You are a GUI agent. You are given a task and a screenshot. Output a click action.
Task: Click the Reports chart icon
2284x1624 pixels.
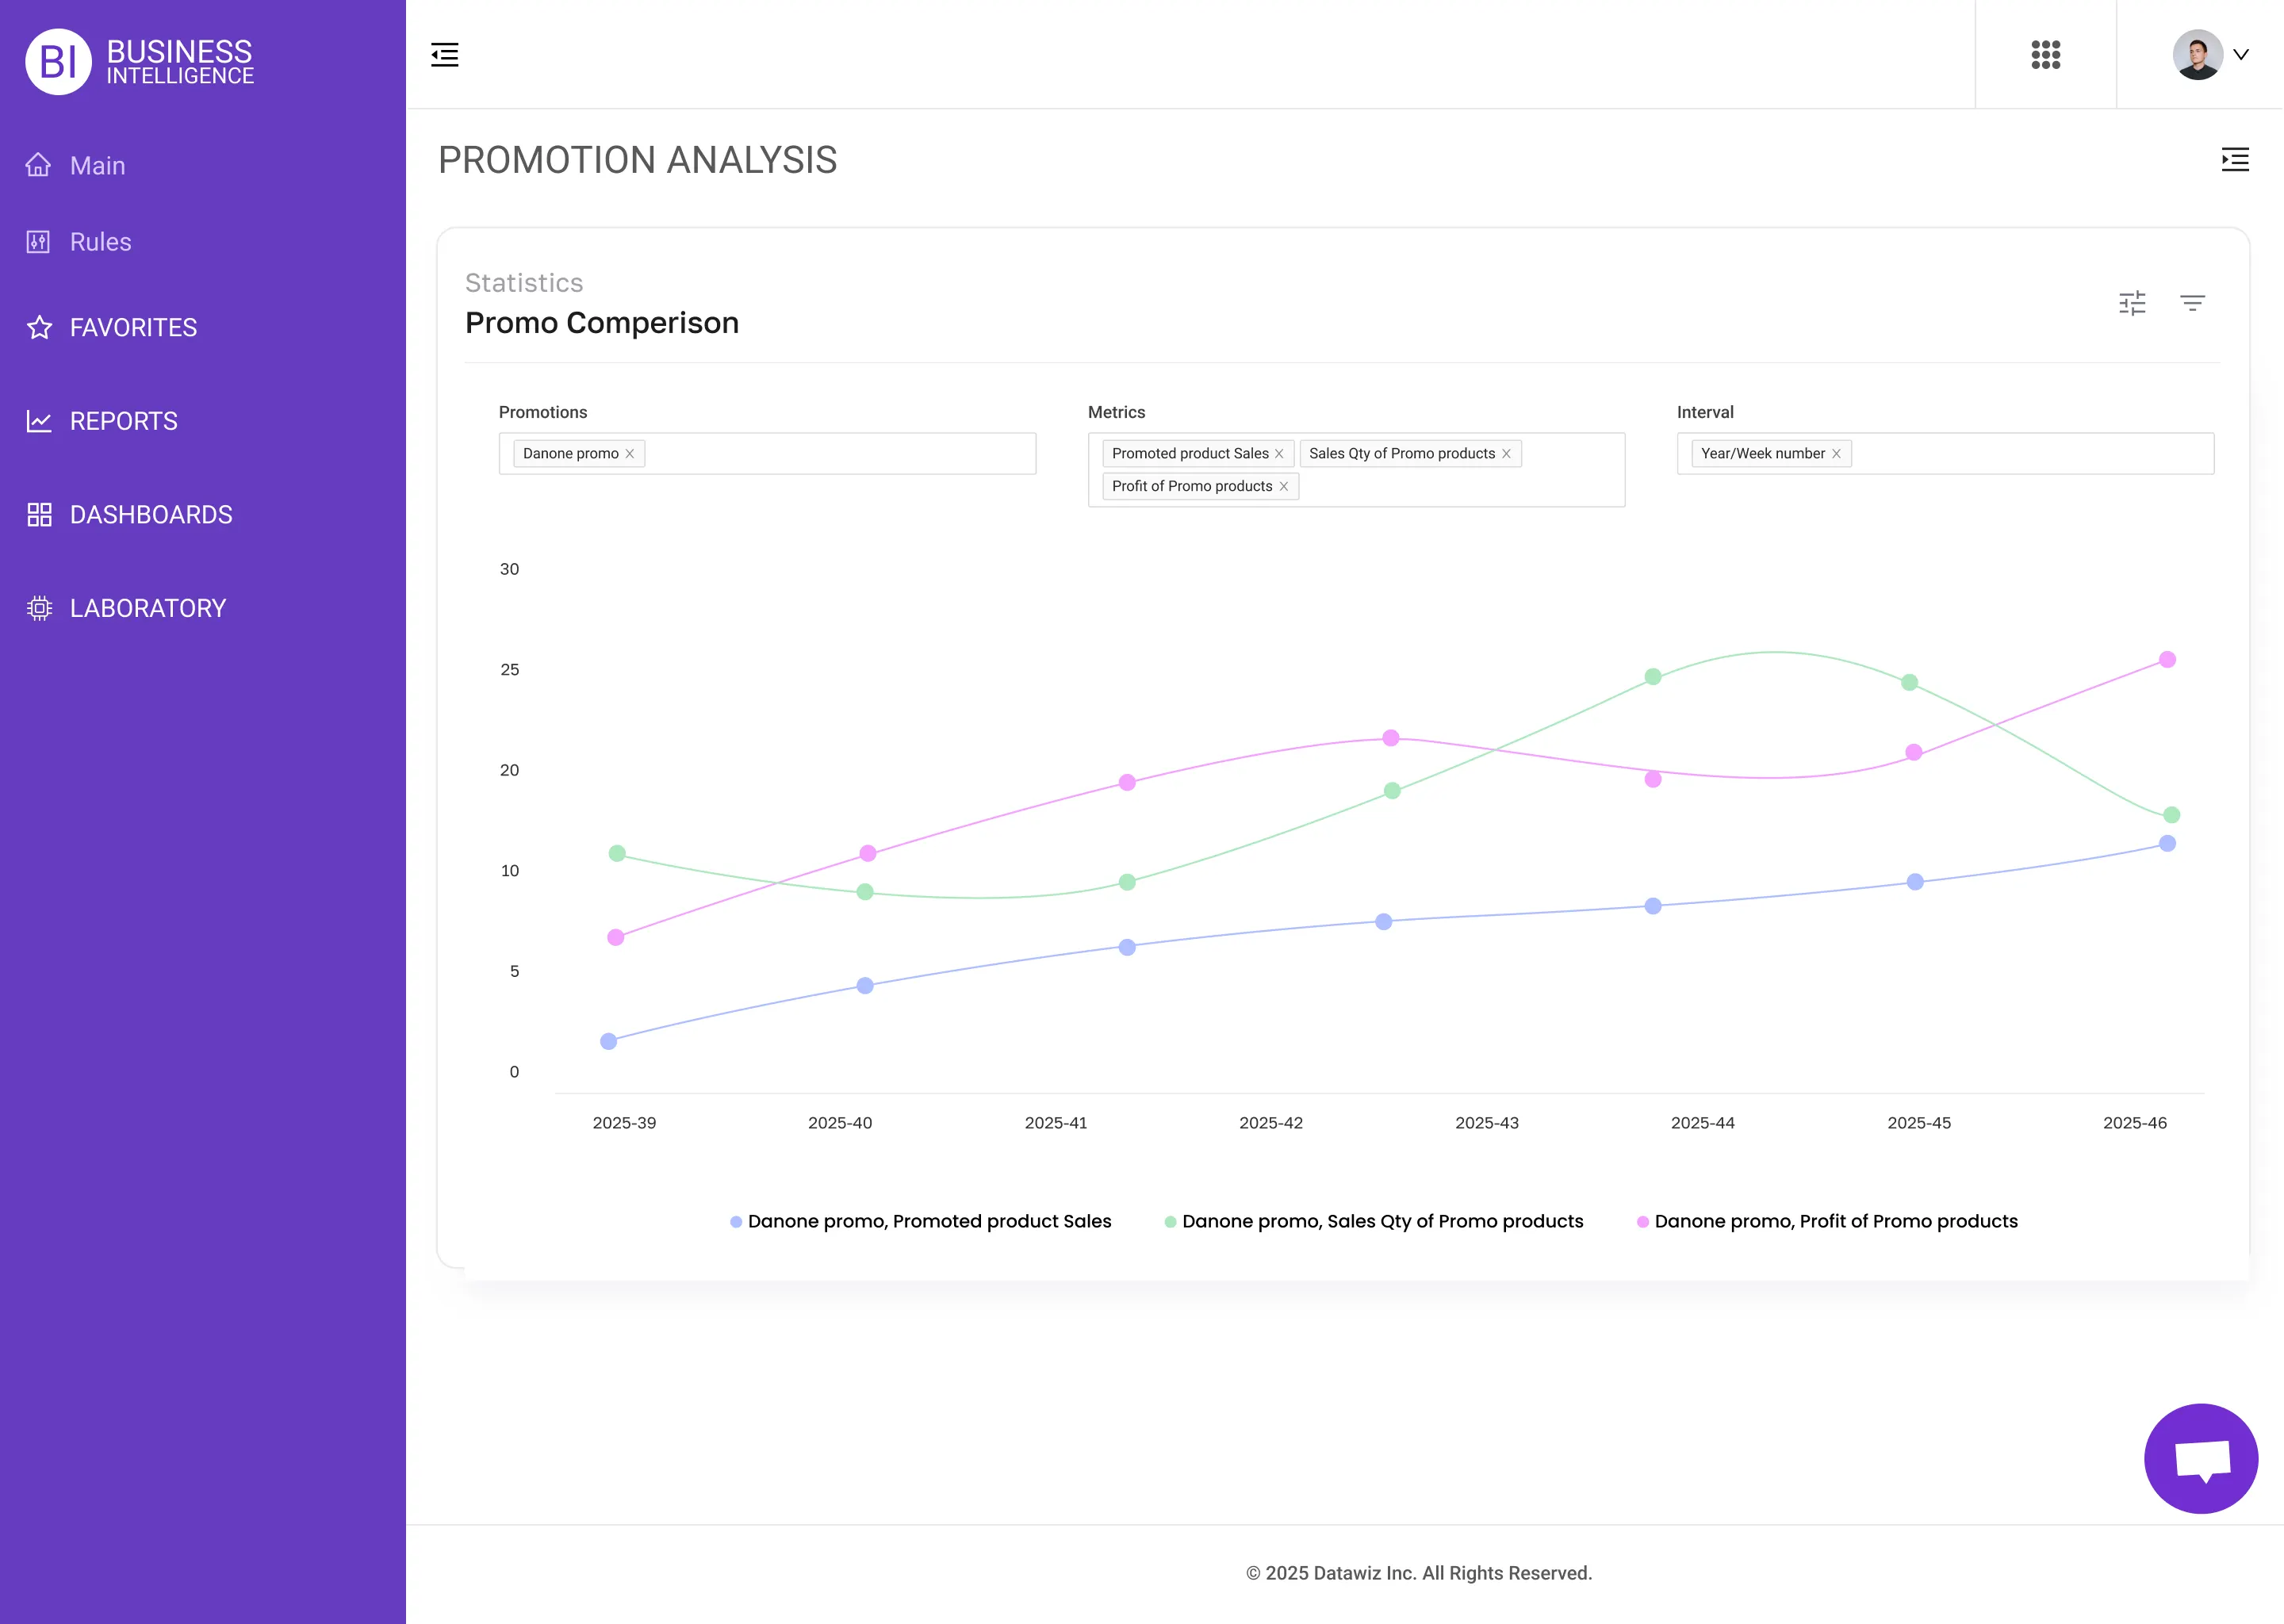tap(38, 421)
